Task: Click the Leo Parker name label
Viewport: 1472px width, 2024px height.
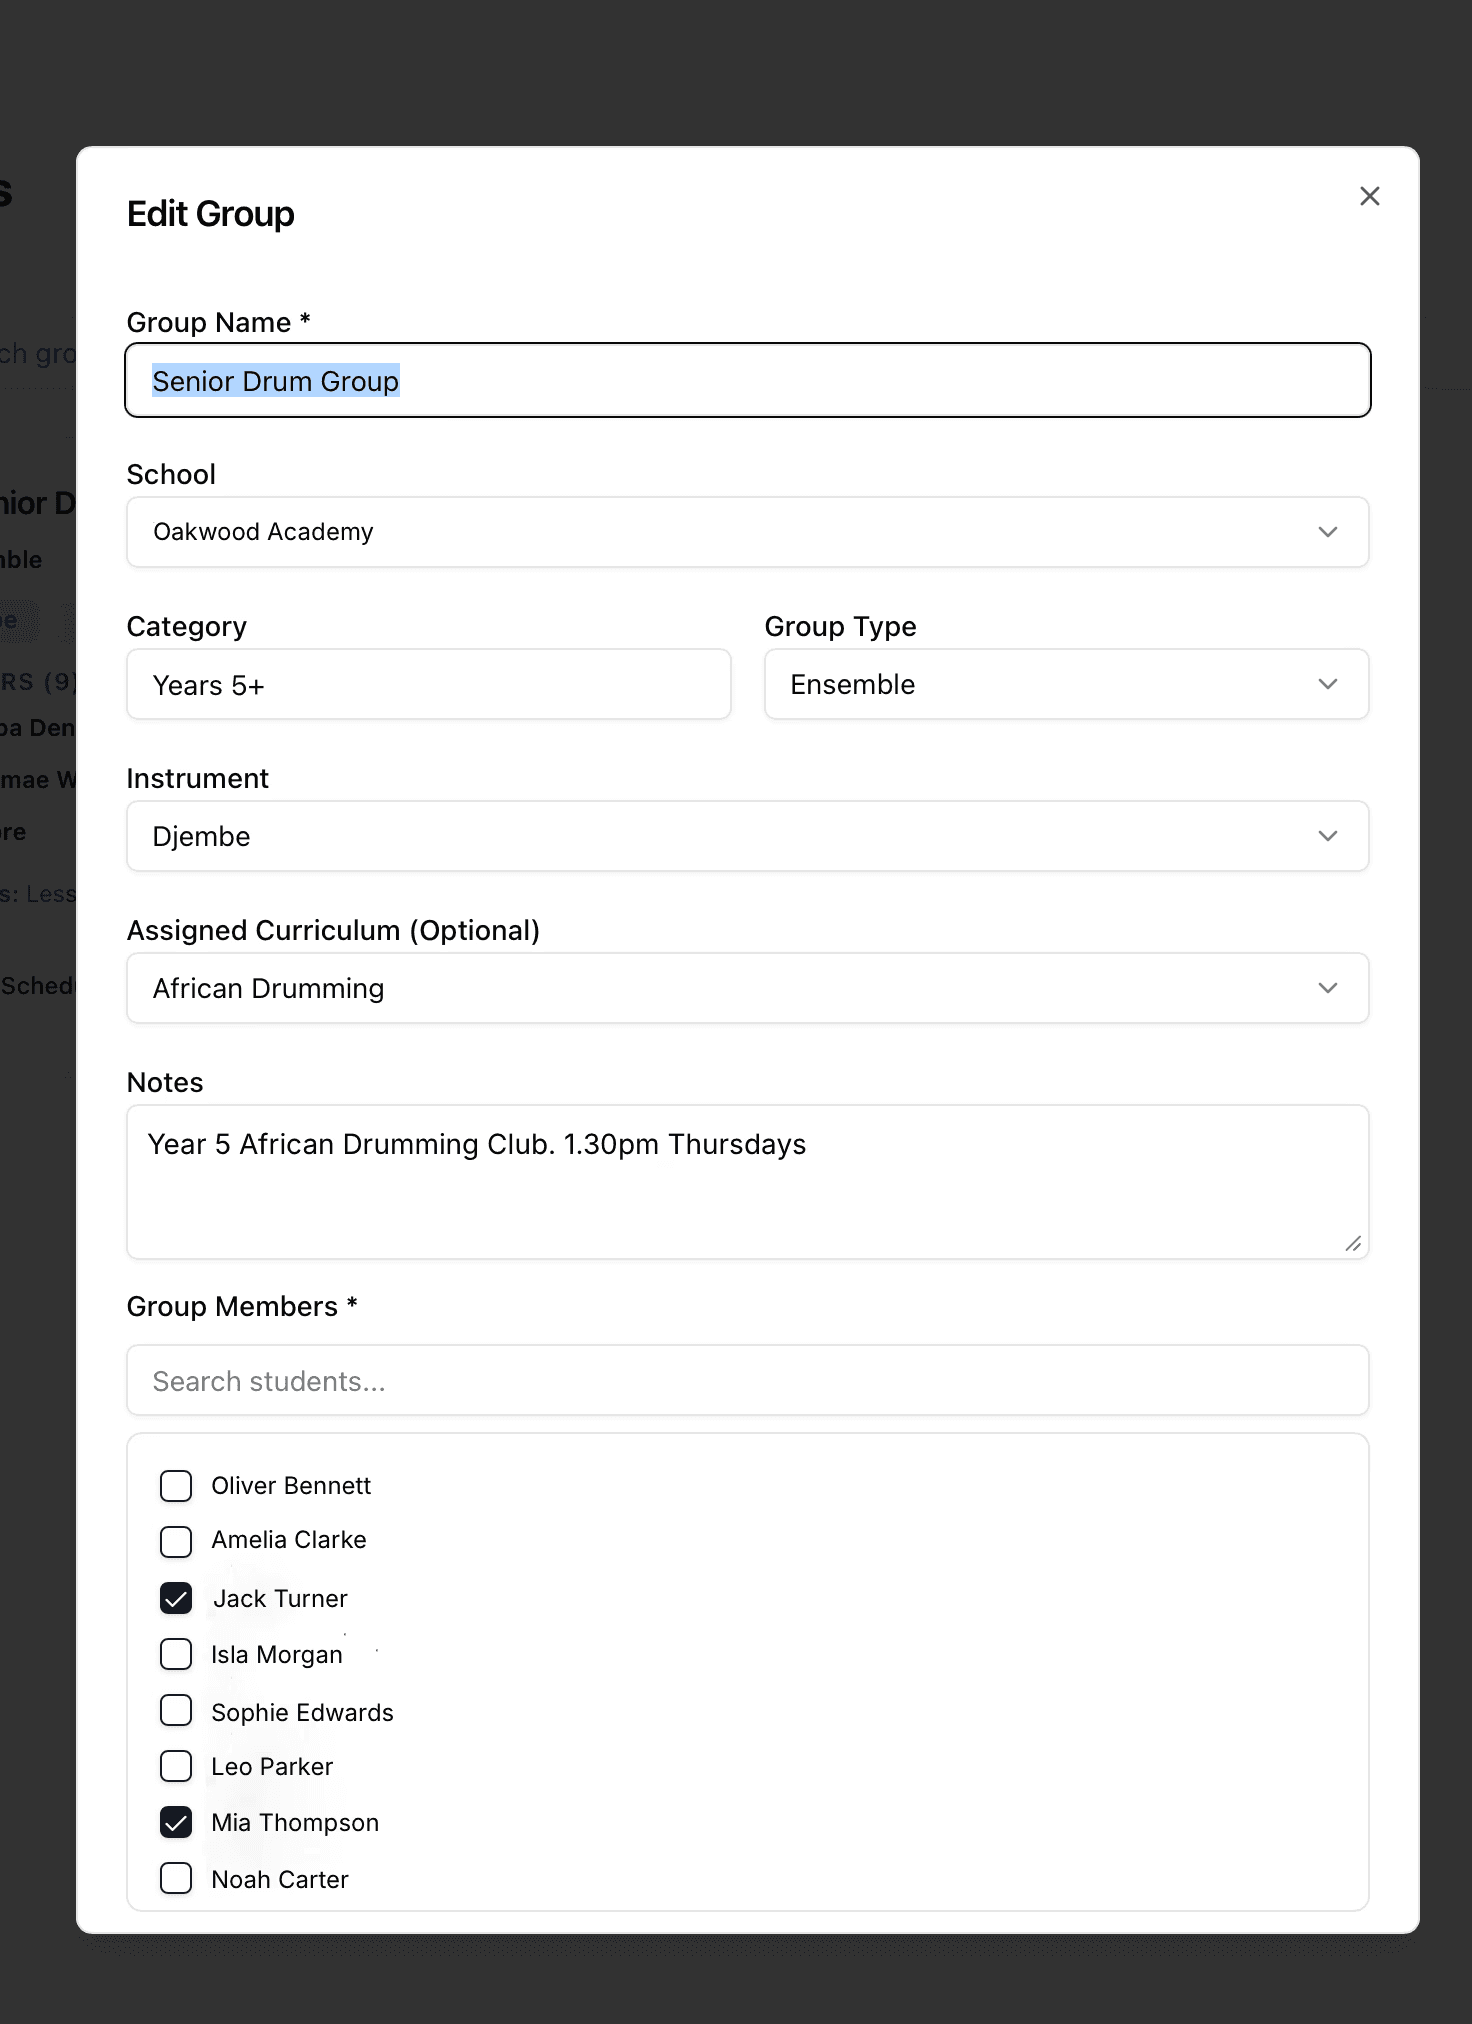Action: (272, 1767)
